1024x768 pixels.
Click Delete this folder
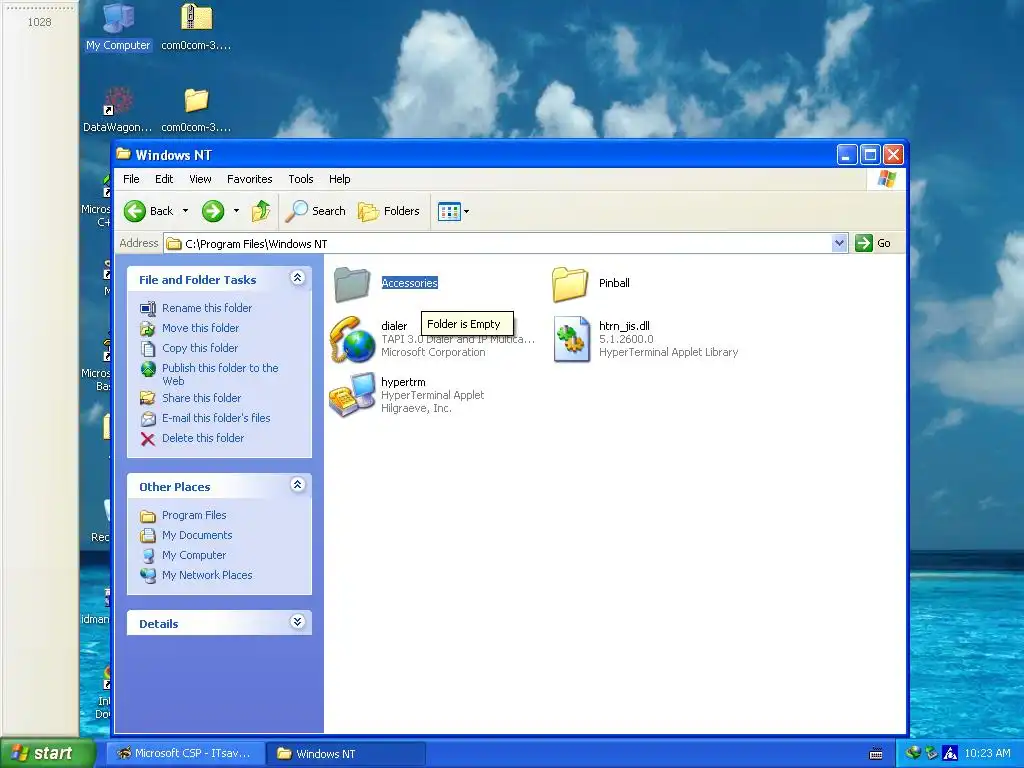pos(202,438)
